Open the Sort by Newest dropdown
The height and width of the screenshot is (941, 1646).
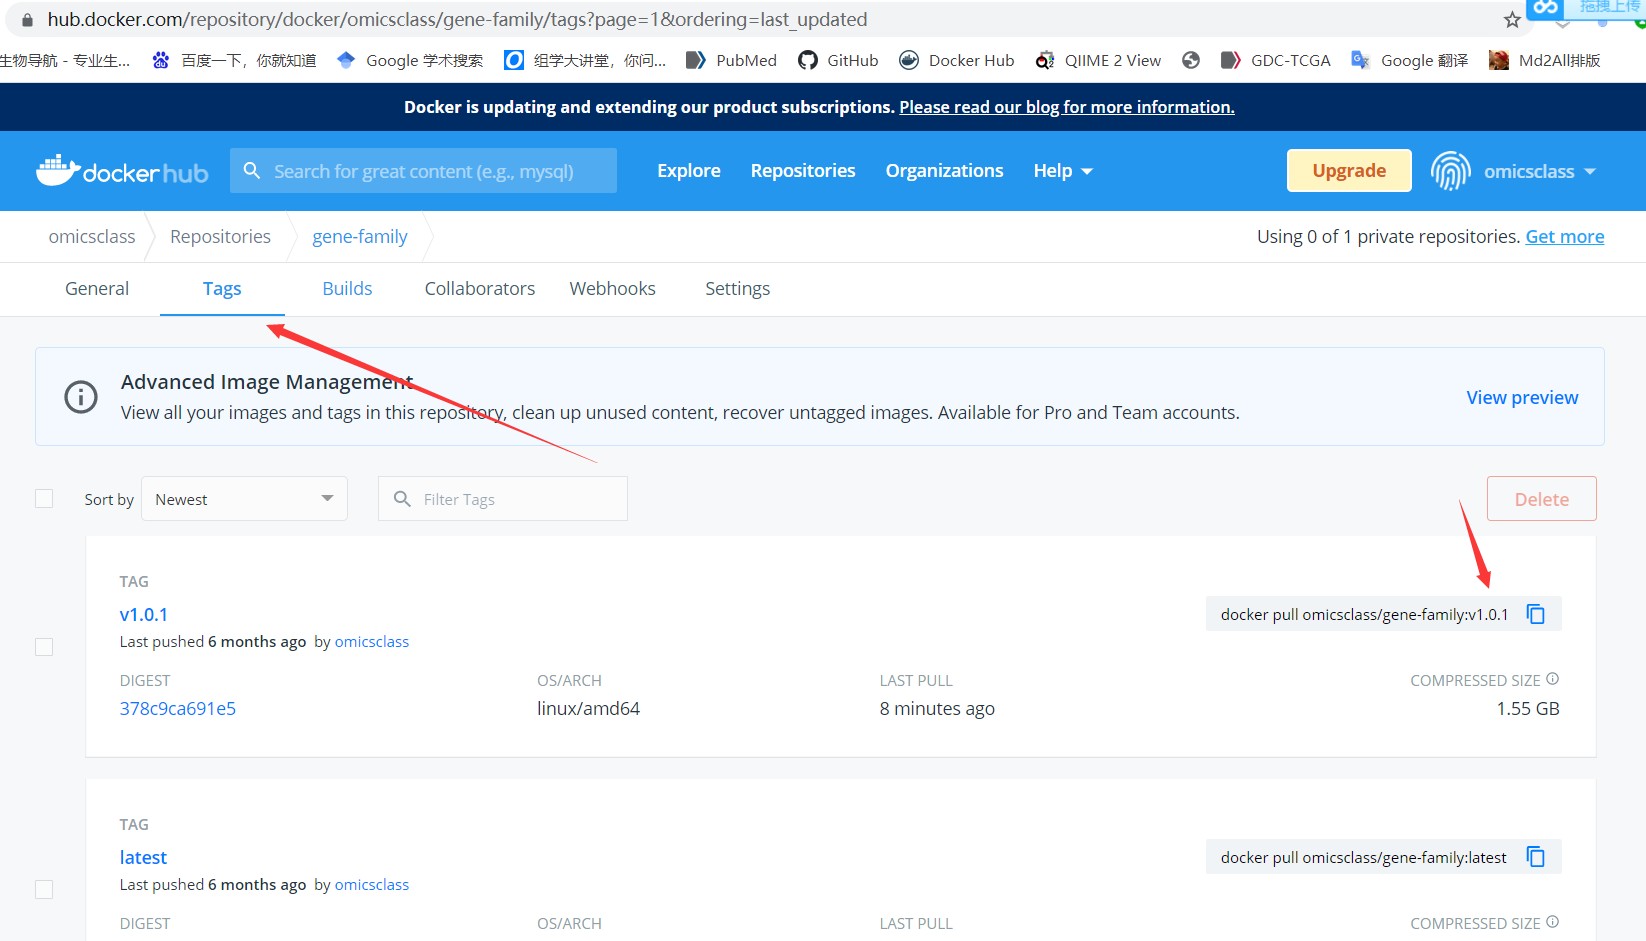[244, 498]
